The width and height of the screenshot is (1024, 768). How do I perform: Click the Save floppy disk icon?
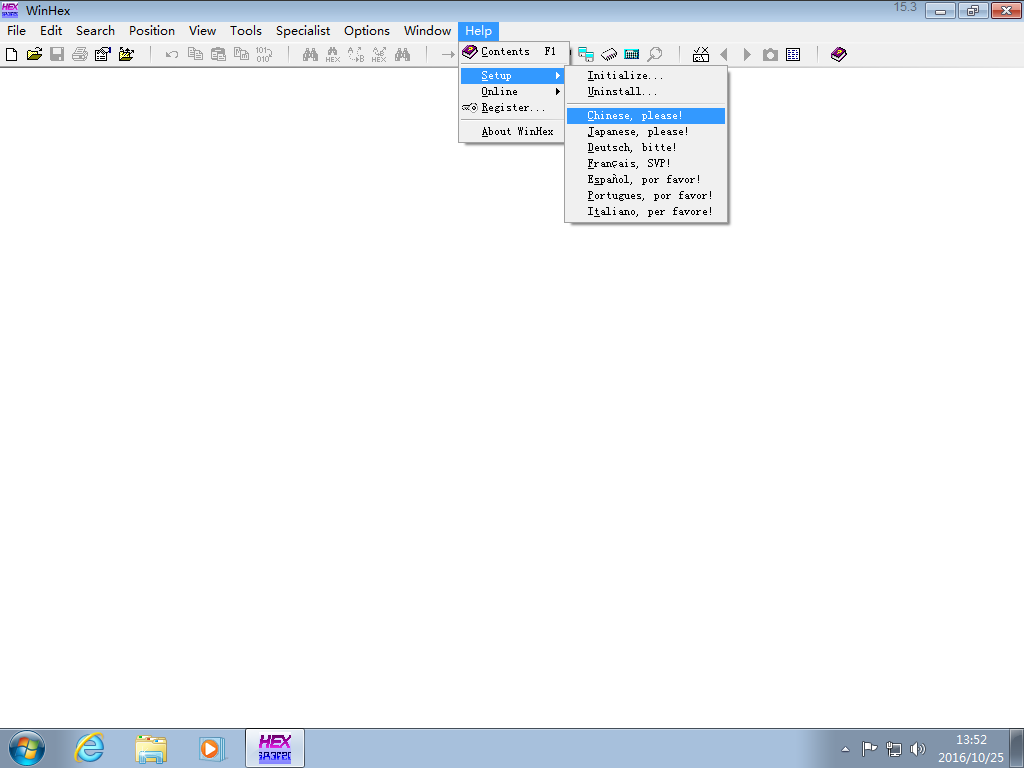(x=57, y=54)
